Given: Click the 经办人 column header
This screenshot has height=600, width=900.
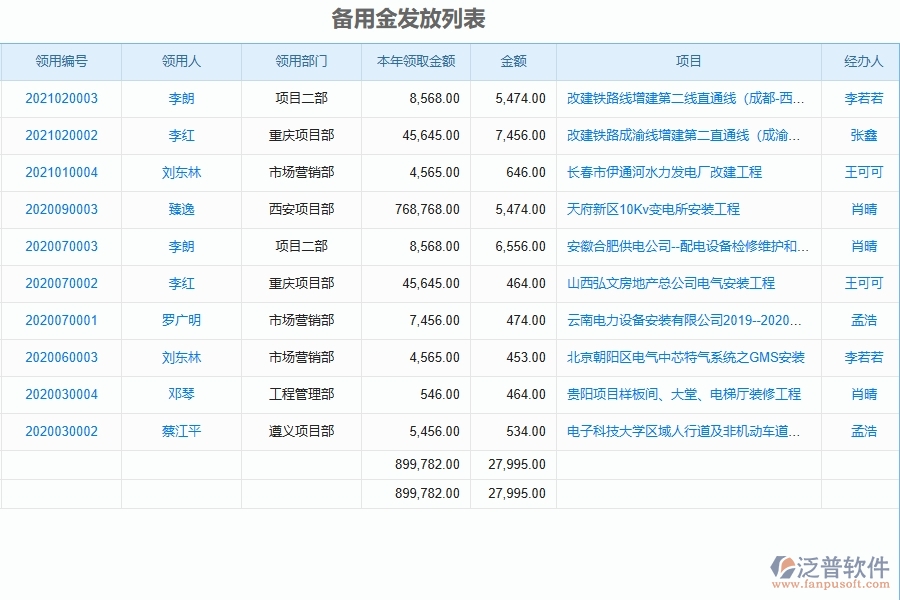Looking at the screenshot, I should point(859,61).
